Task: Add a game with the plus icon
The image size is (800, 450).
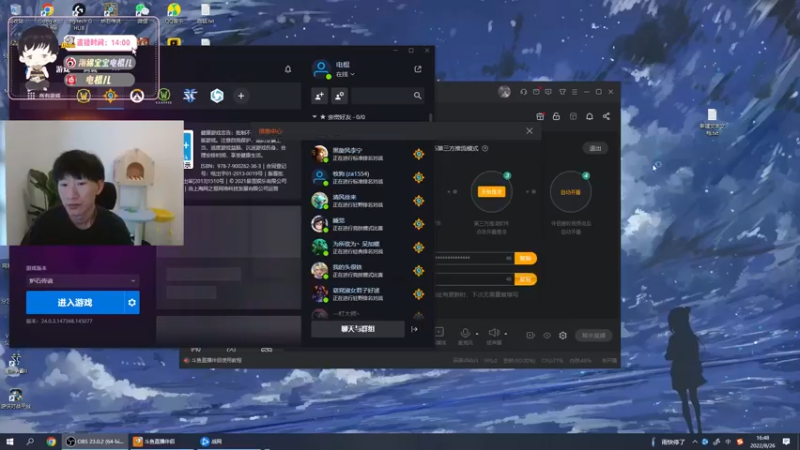Action: 241,95
